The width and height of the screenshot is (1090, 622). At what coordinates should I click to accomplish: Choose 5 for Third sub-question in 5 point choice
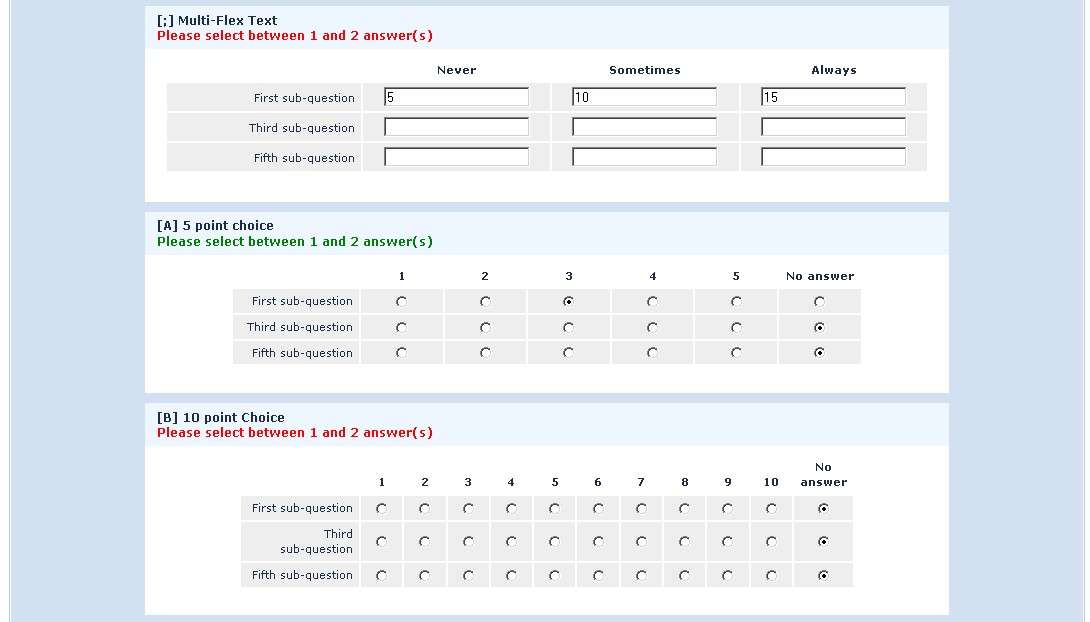coord(736,327)
